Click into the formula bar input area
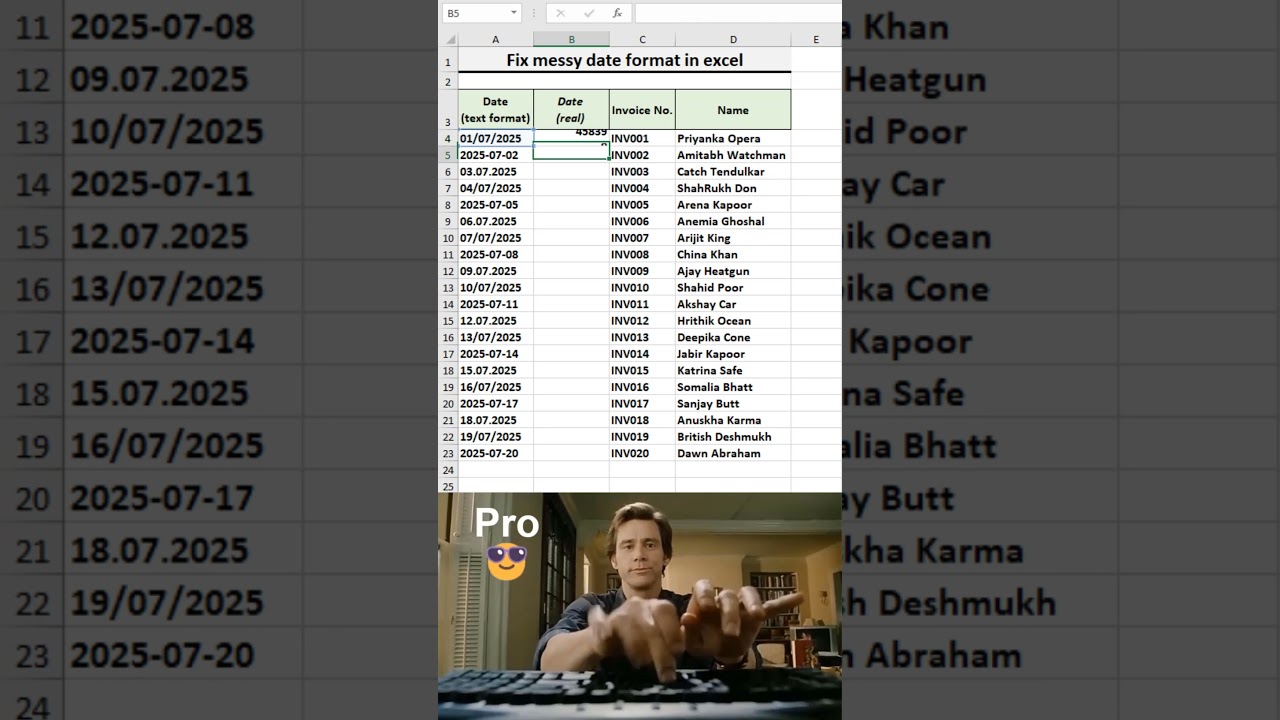 click(738, 13)
